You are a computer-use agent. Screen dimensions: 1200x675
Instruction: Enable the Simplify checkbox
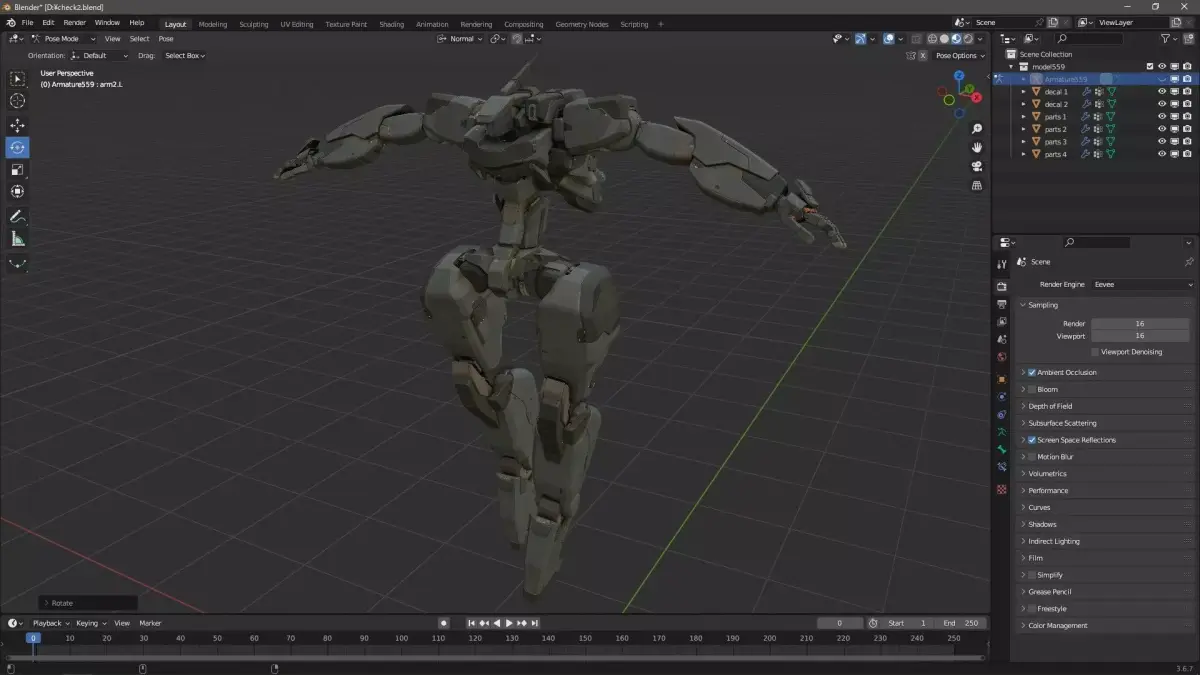1032,575
